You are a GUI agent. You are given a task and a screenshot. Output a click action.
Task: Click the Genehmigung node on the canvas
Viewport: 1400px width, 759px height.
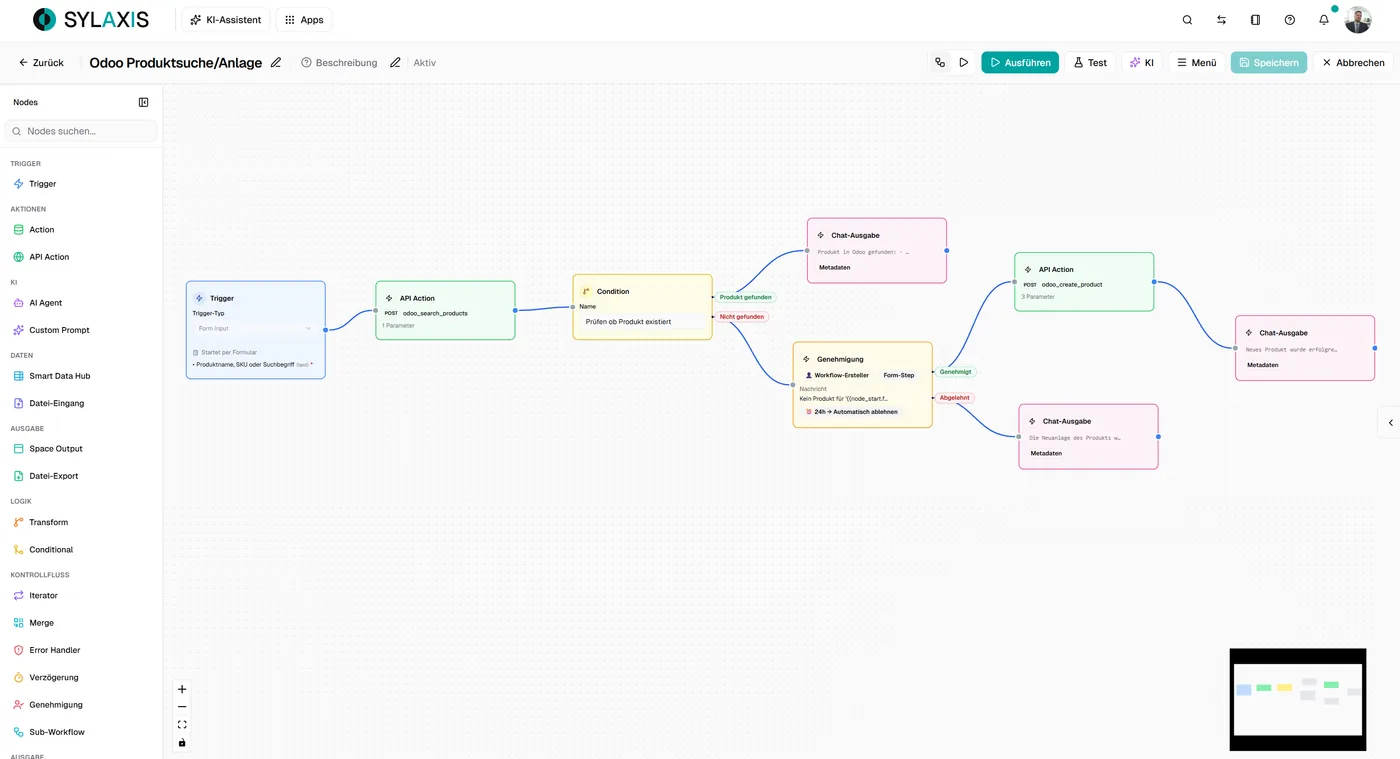pos(862,385)
